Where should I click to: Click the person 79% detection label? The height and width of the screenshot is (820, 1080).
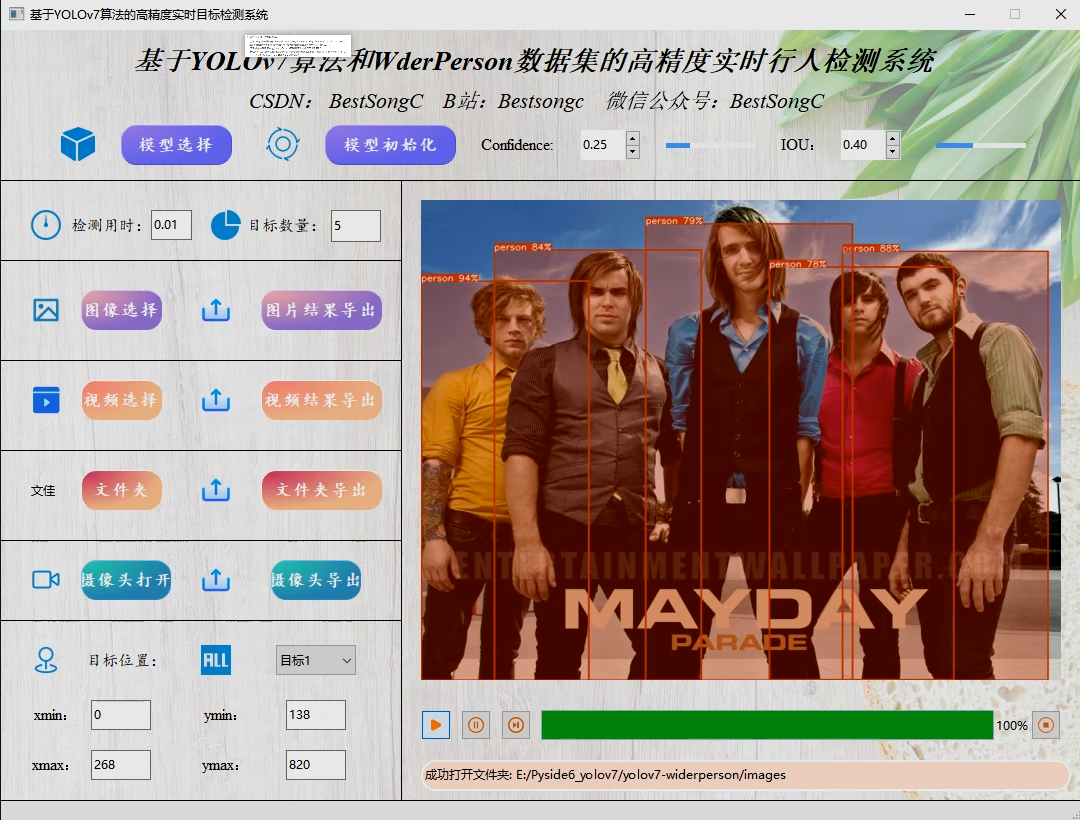[x=674, y=220]
